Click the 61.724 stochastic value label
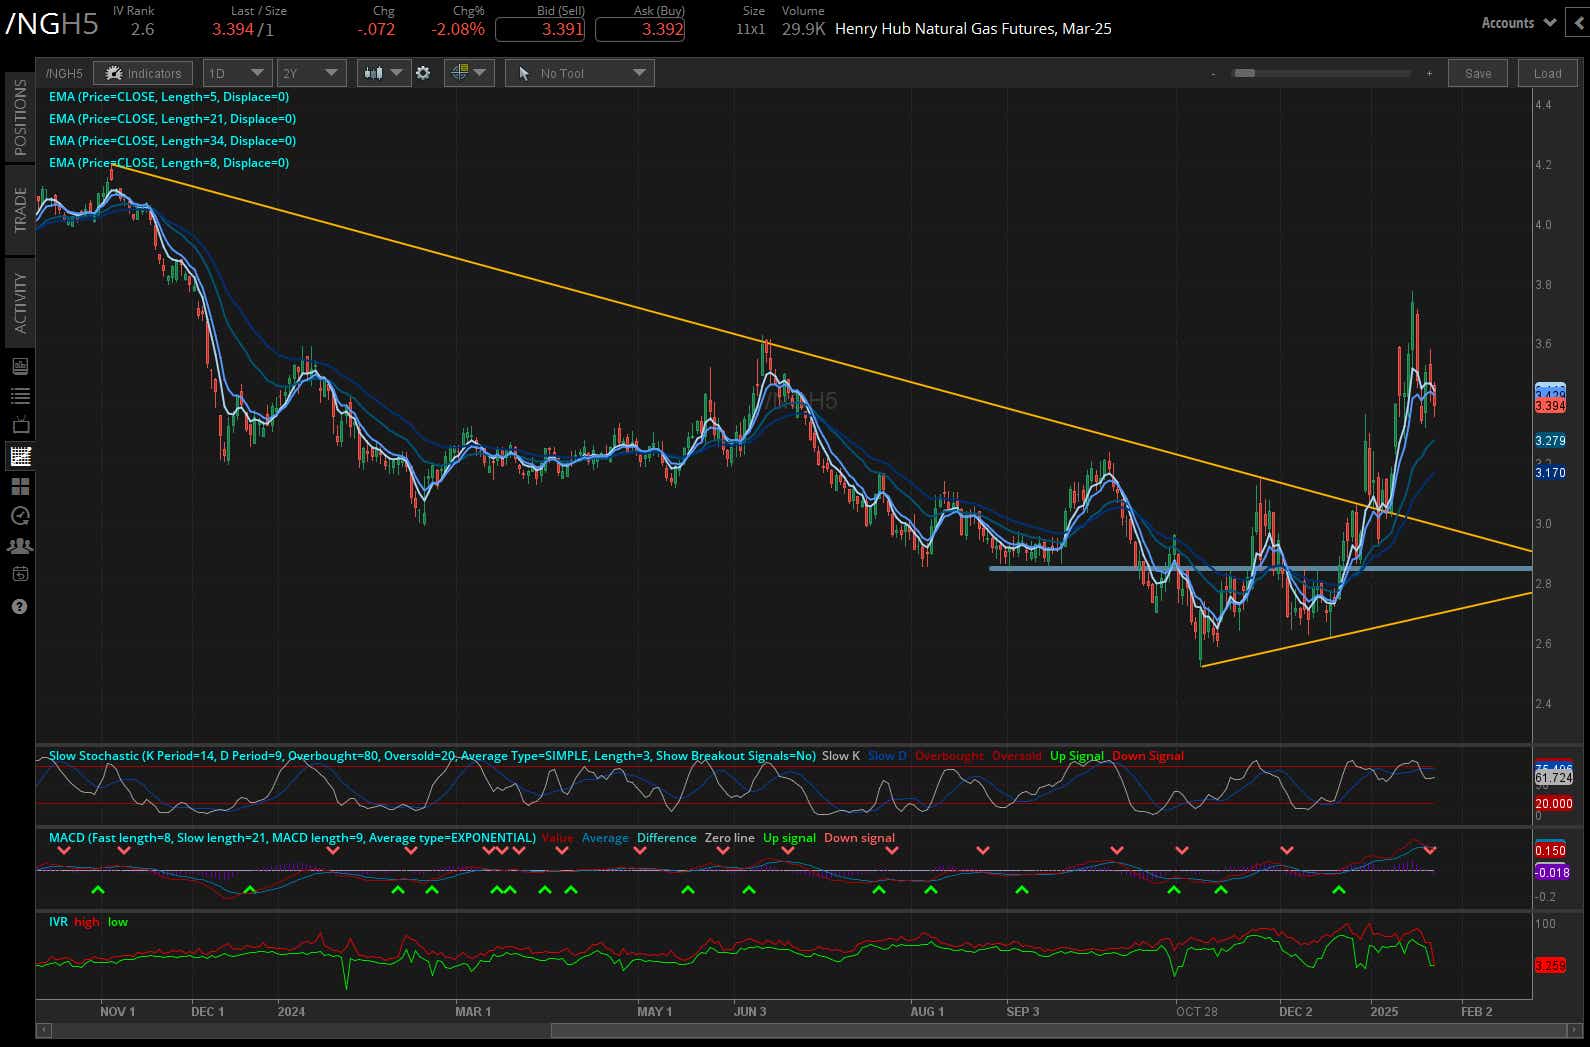The width and height of the screenshot is (1590, 1047). click(x=1553, y=778)
